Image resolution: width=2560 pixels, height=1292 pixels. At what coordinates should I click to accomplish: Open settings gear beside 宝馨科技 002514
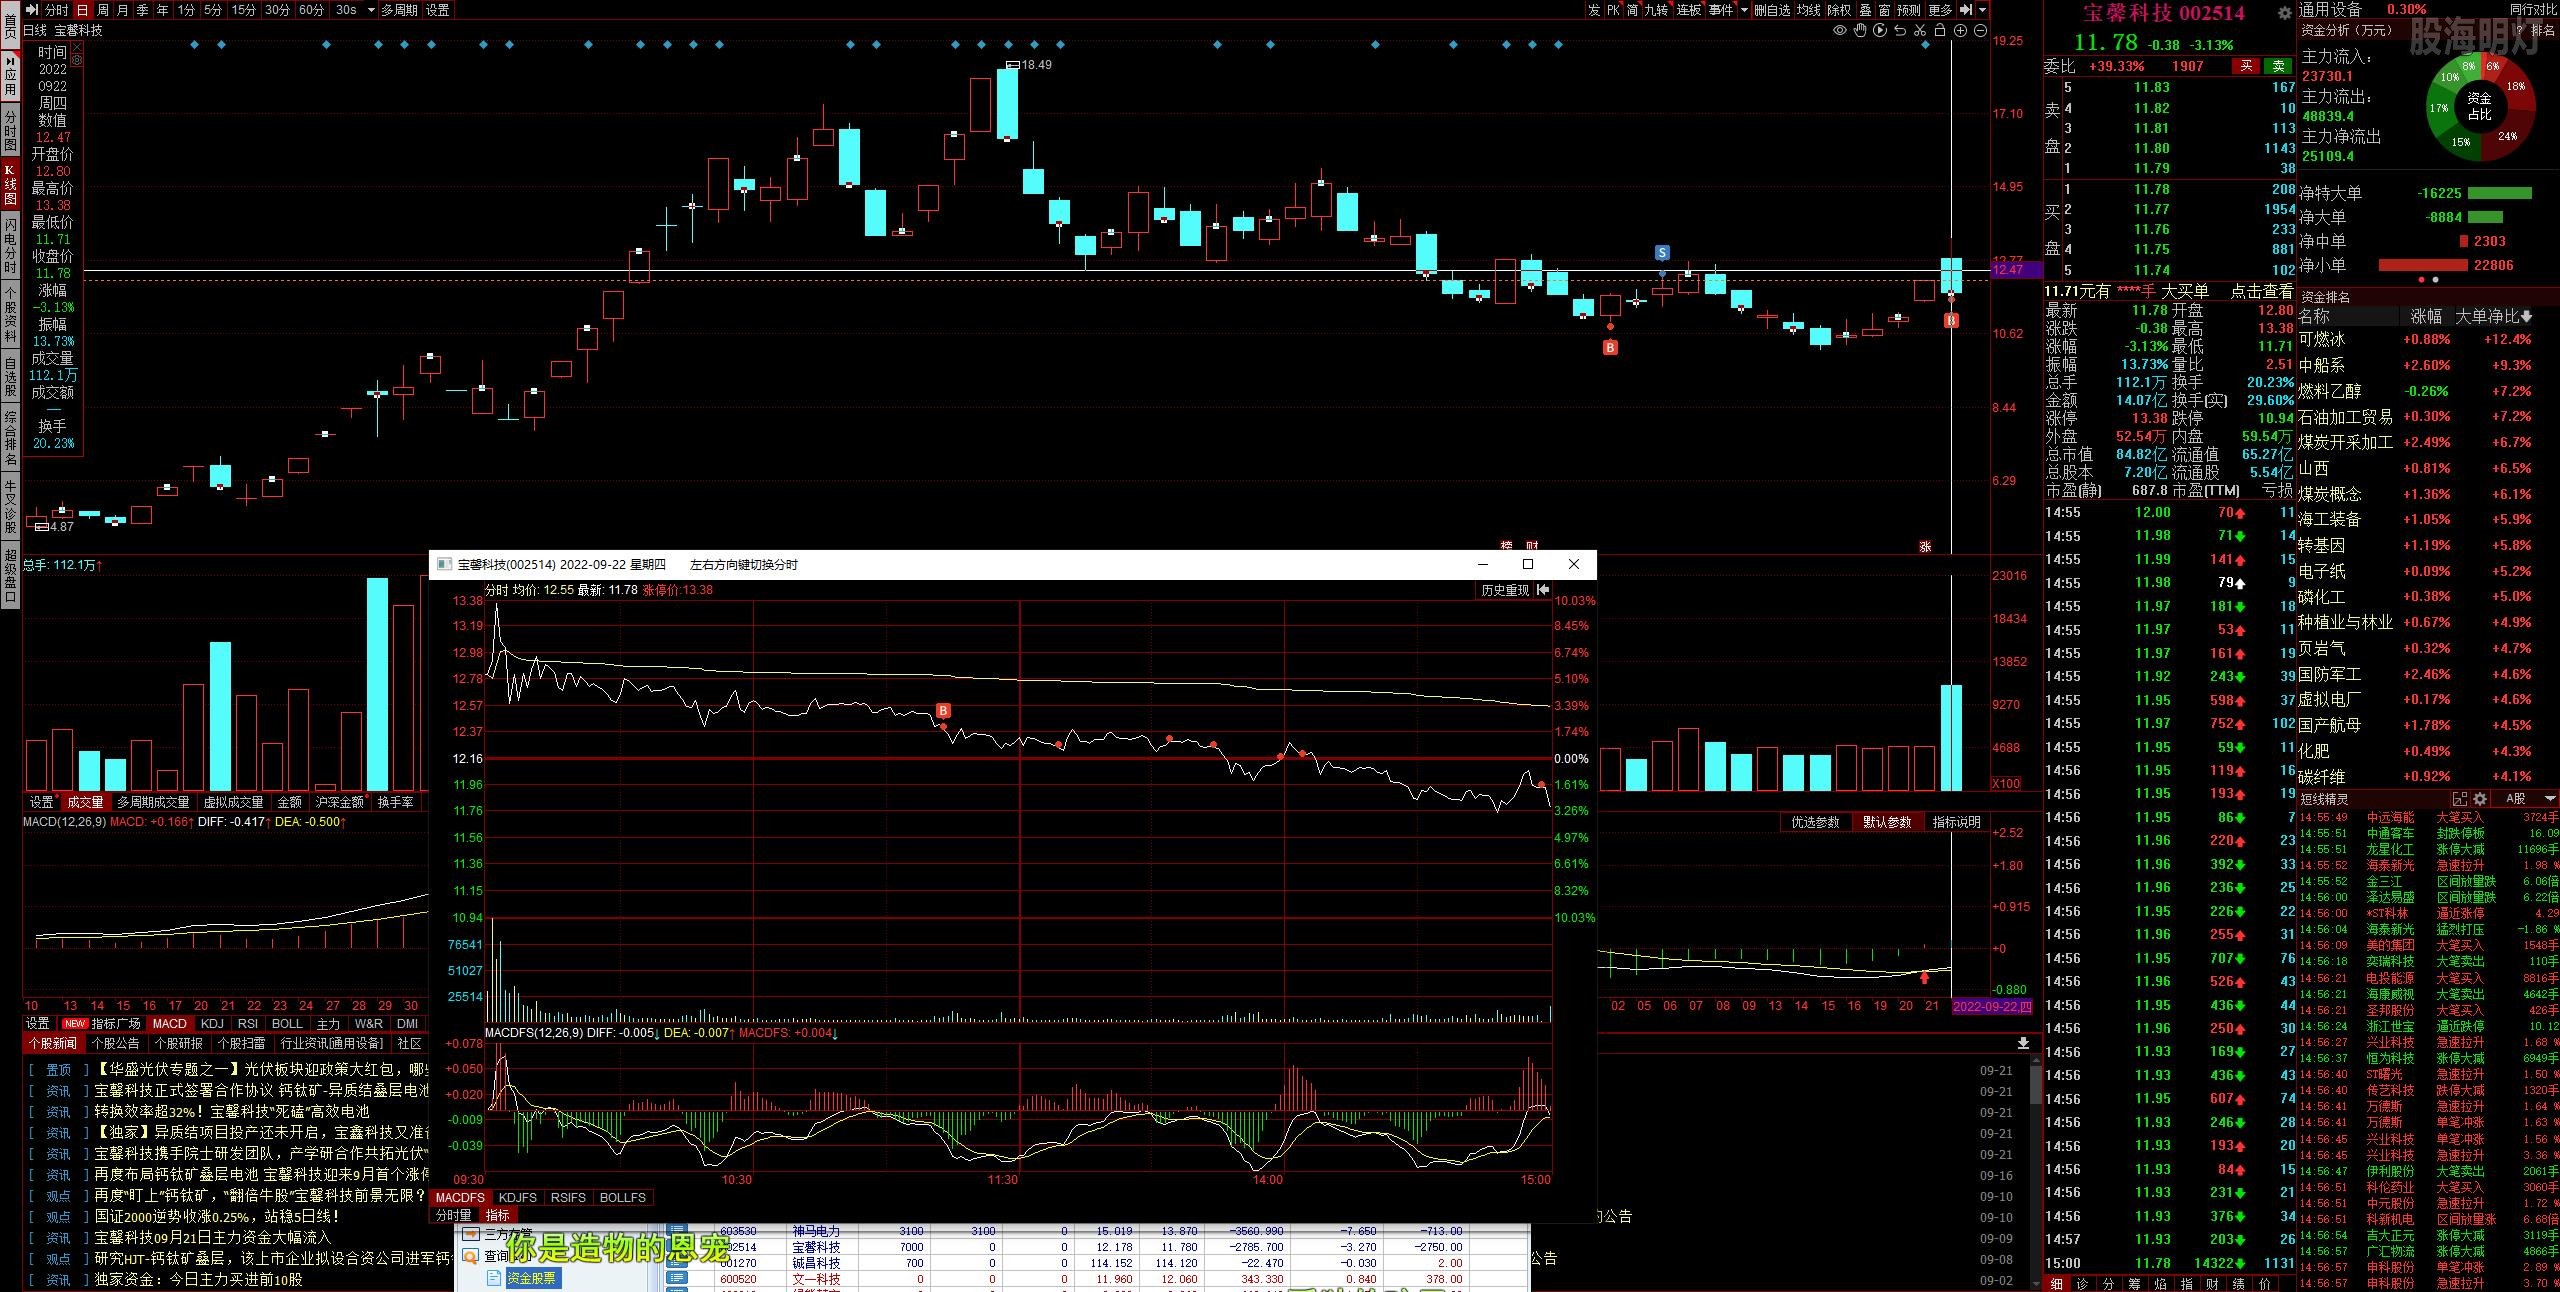point(2284,13)
